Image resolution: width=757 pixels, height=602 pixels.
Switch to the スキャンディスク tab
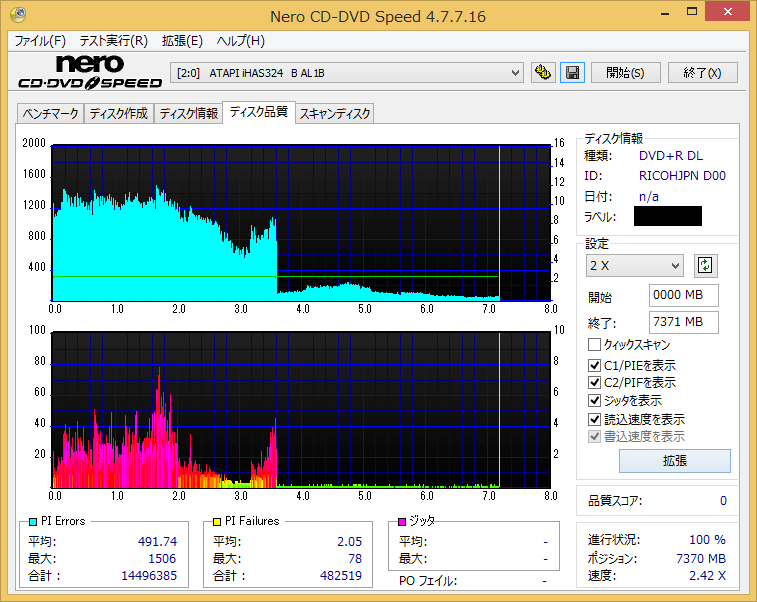(335, 114)
